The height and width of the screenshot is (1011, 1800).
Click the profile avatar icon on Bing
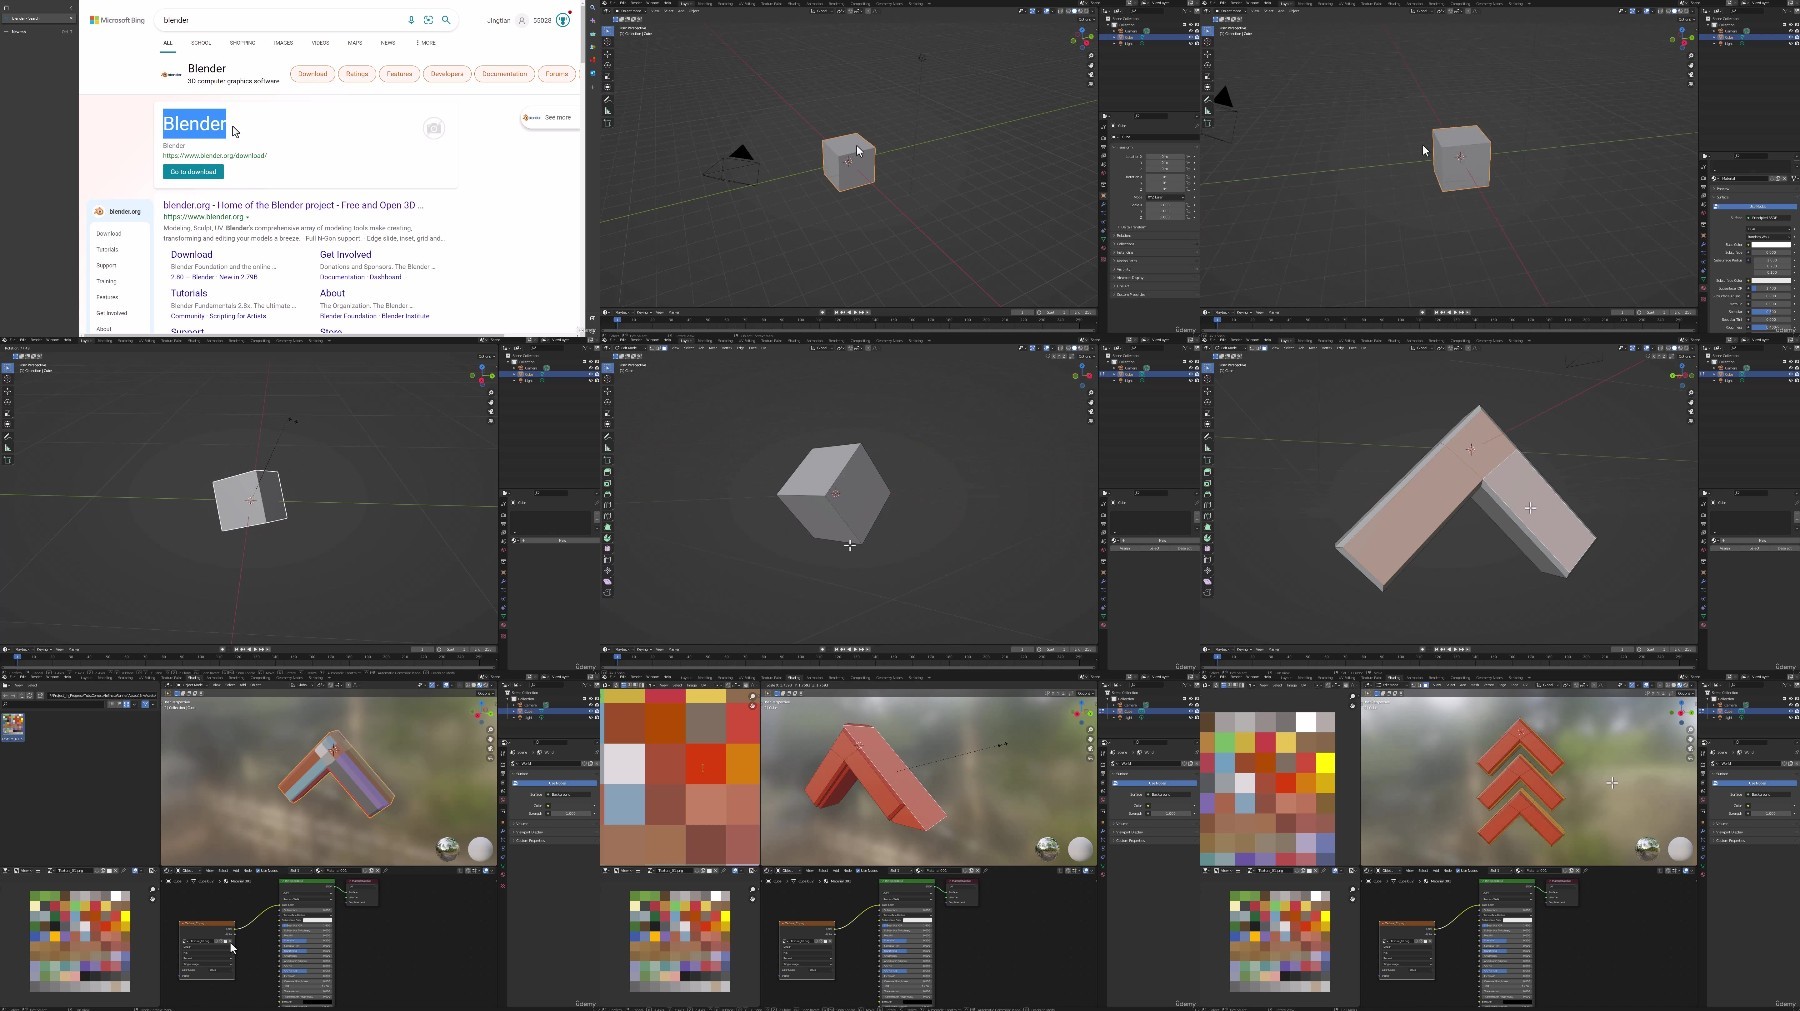click(521, 20)
